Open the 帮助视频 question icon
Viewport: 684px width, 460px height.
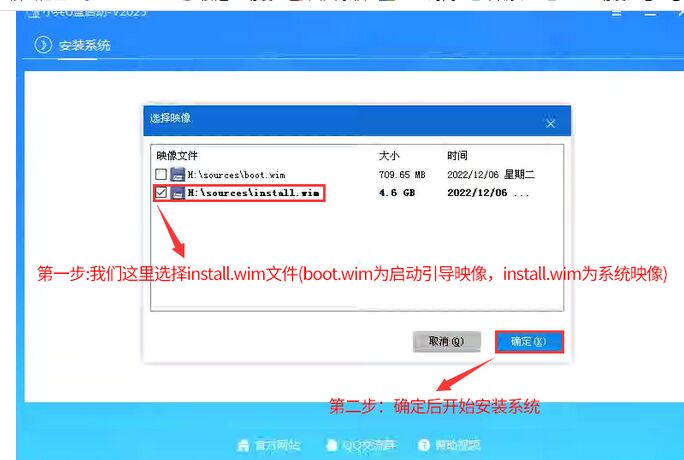424,445
